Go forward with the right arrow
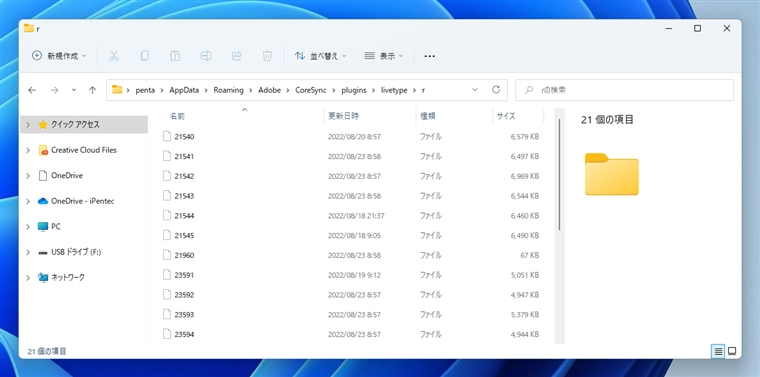Screen dimensions: 760x377 pos(54,90)
